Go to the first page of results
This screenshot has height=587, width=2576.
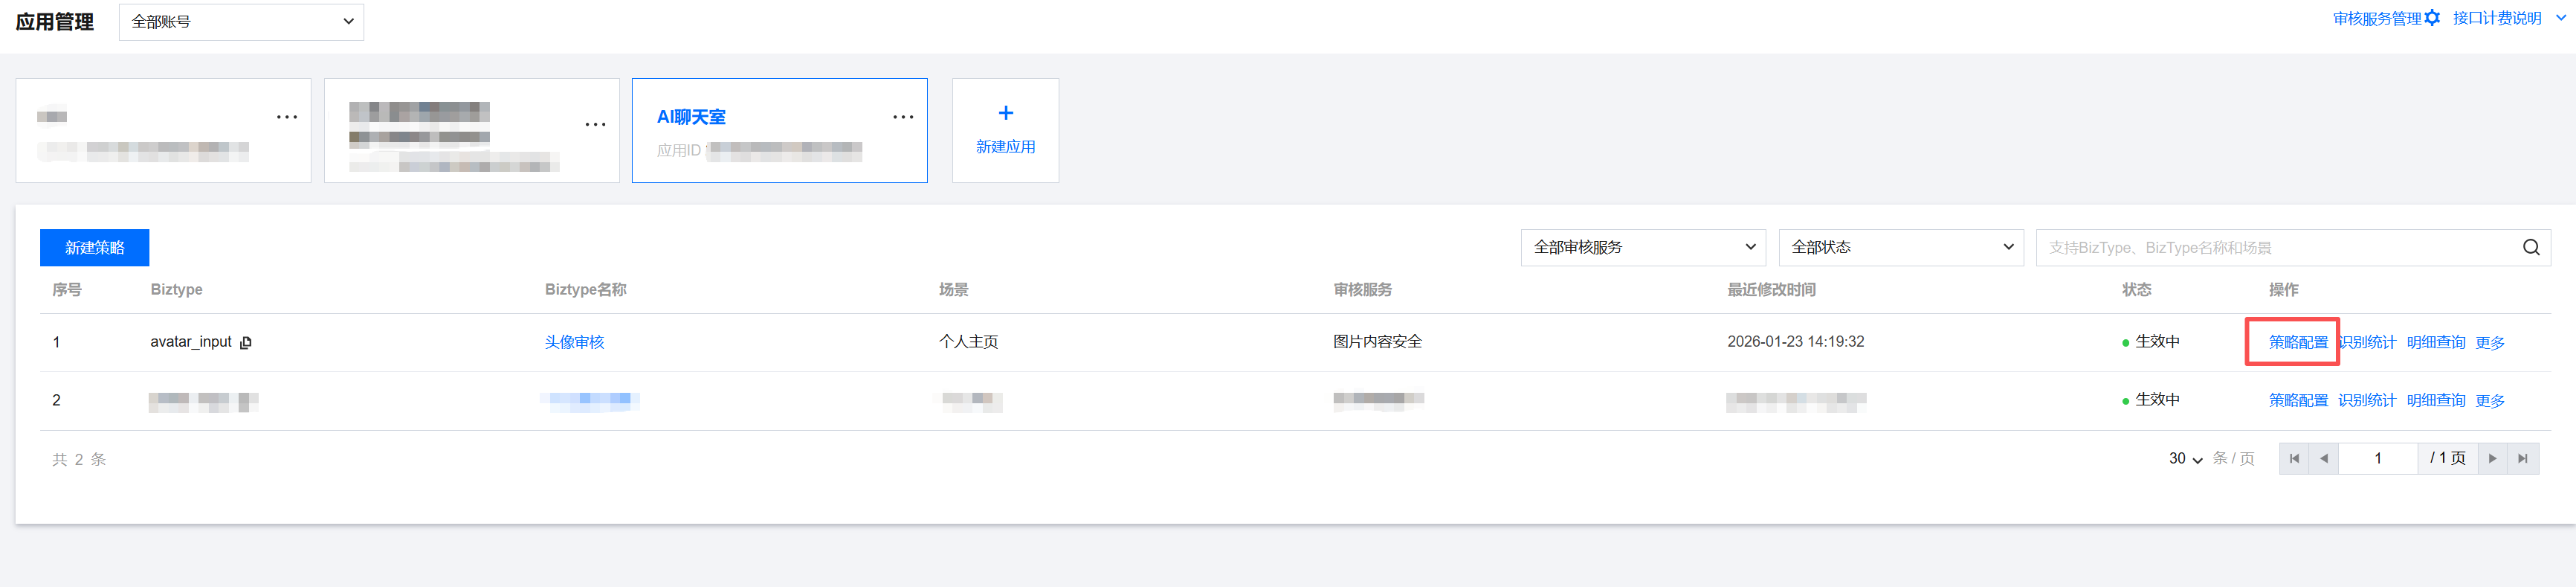pos(2294,459)
